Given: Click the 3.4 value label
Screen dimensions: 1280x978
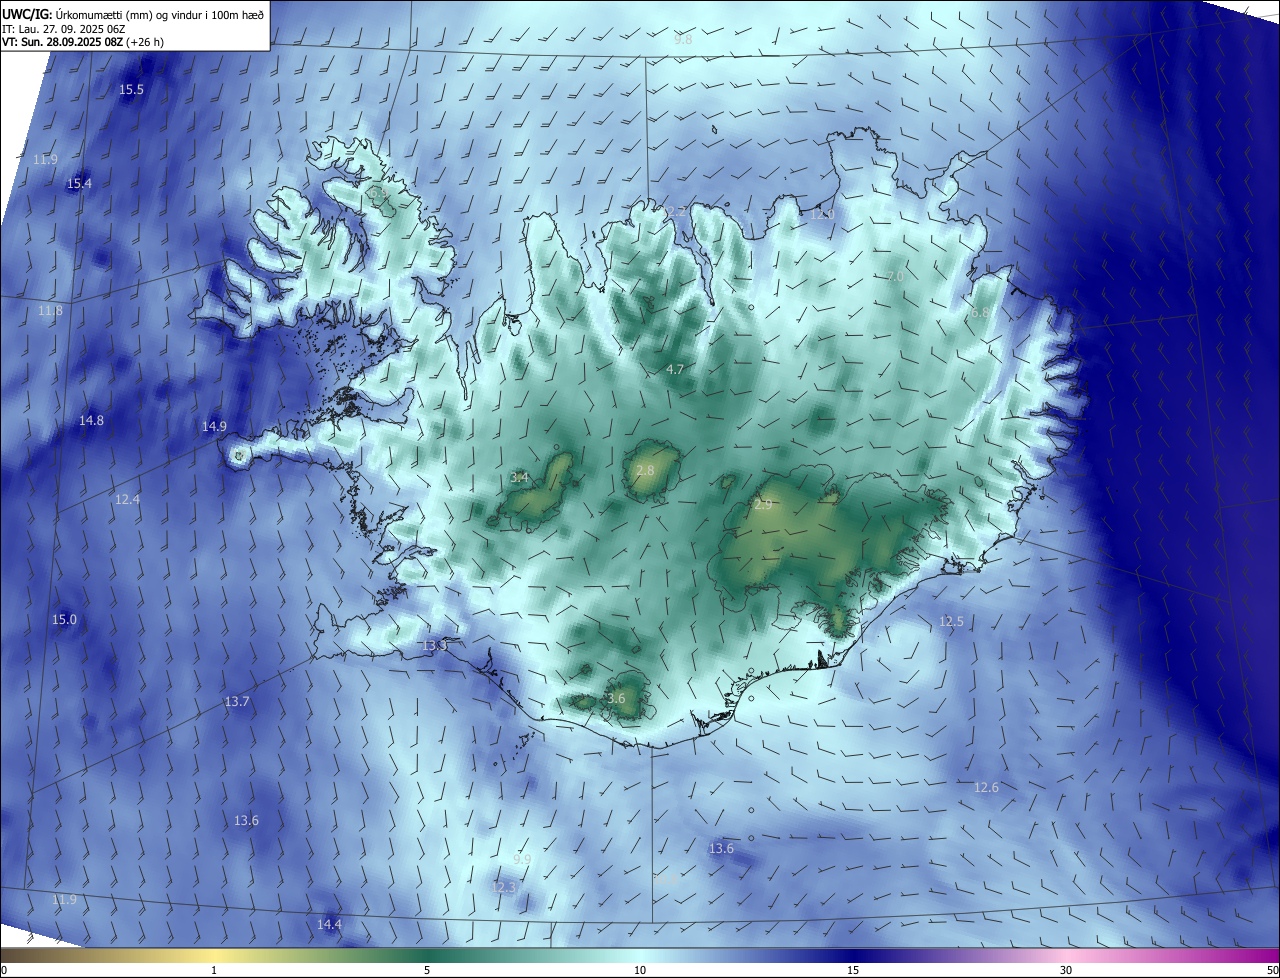Looking at the screenshot, I should 519,478.
